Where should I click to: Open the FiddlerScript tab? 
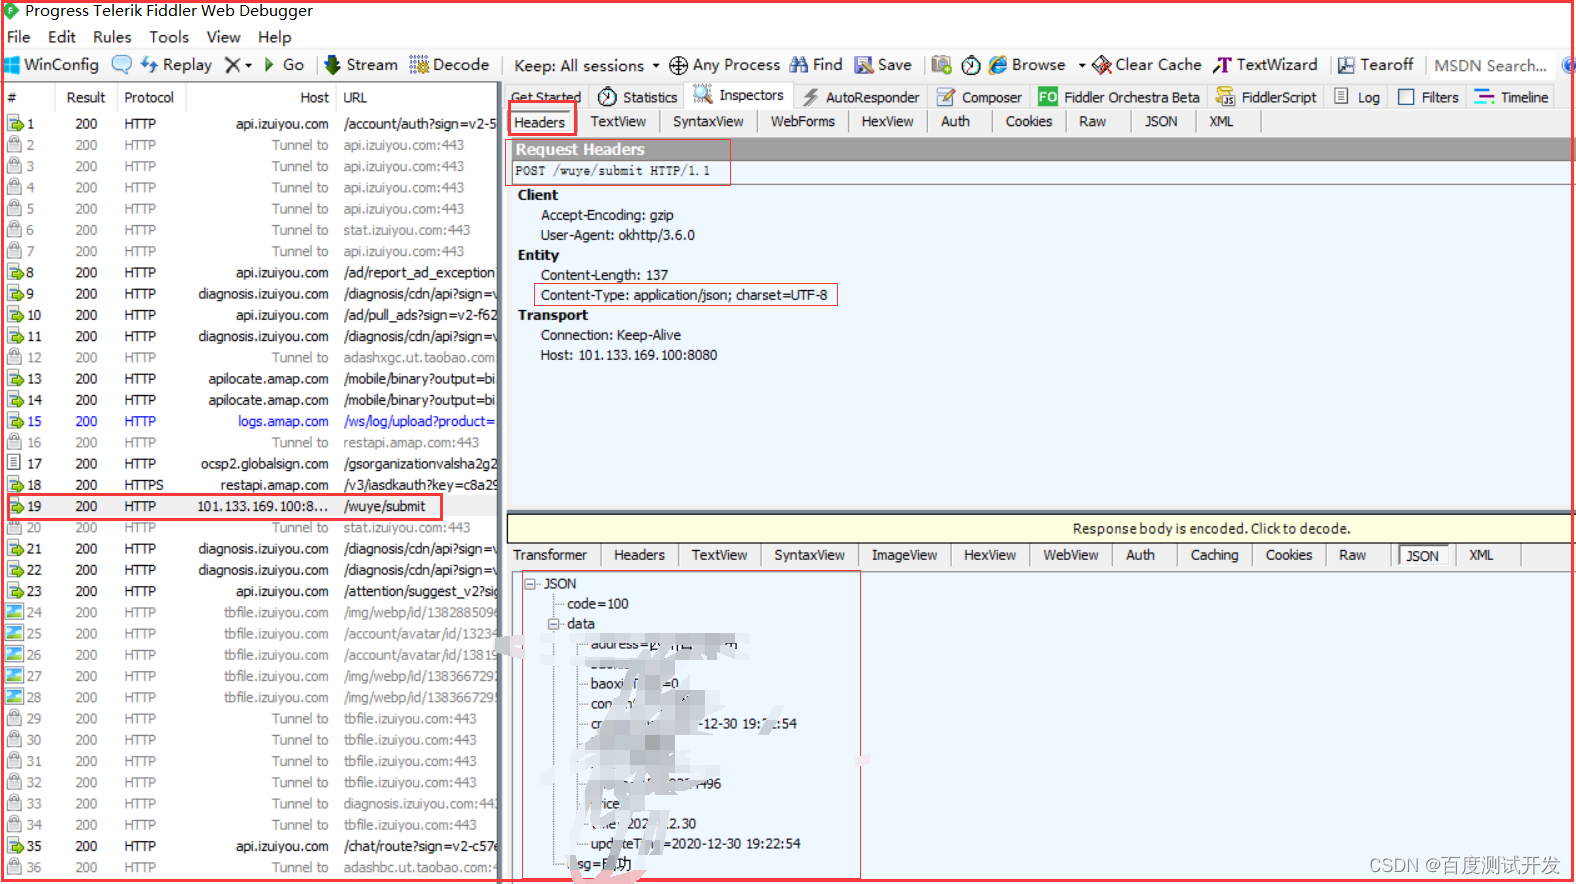1267,97
